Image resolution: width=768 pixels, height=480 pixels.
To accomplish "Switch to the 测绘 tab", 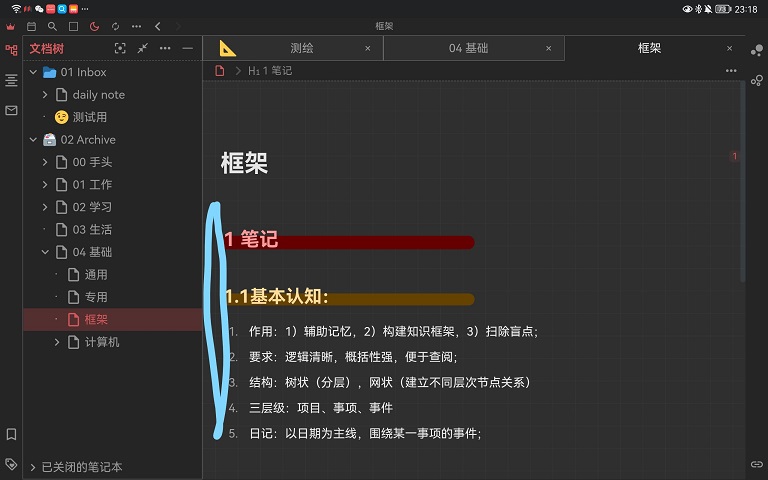I will click(301, 48).
